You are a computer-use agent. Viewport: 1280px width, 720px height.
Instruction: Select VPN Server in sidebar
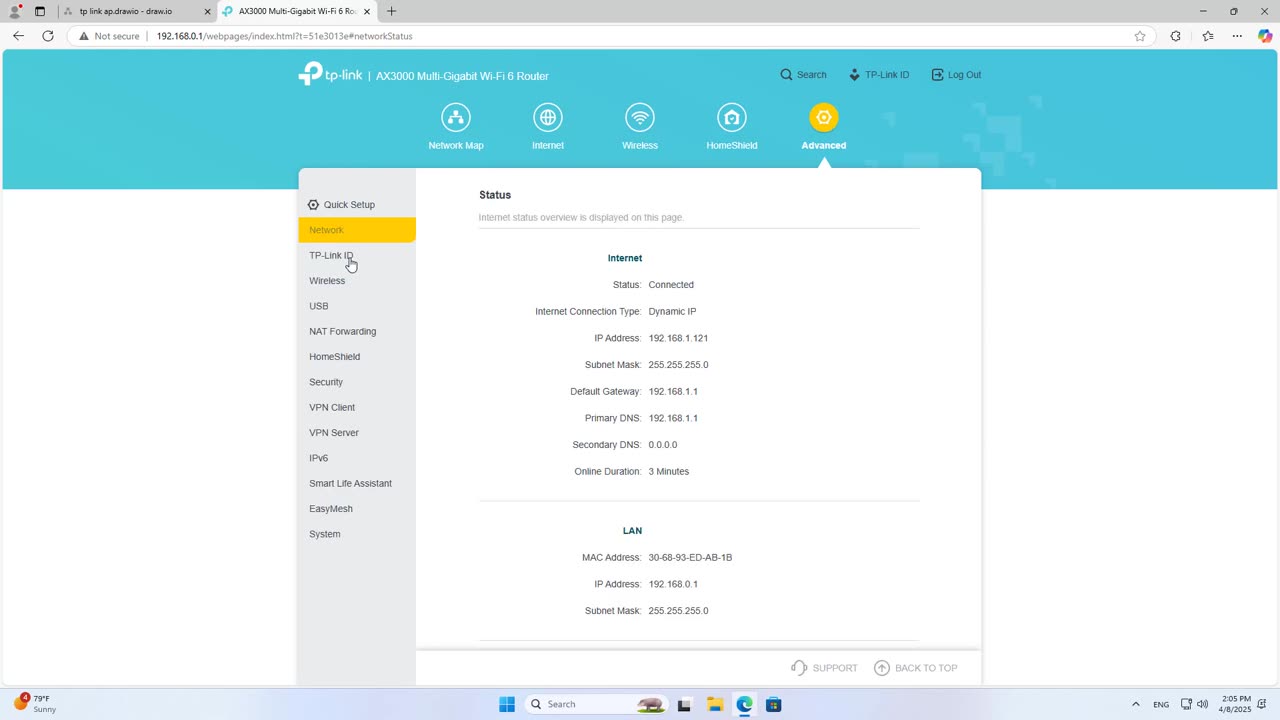pos(357,433)
